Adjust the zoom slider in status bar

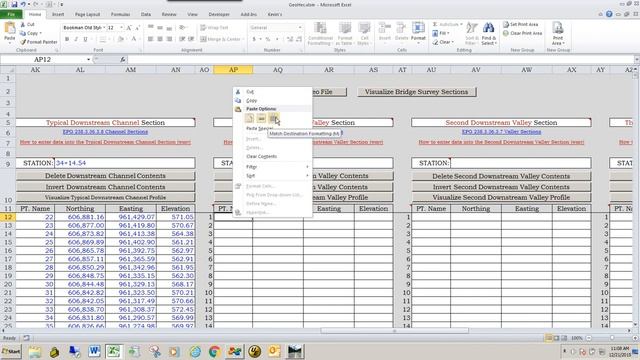click(611, 338)
